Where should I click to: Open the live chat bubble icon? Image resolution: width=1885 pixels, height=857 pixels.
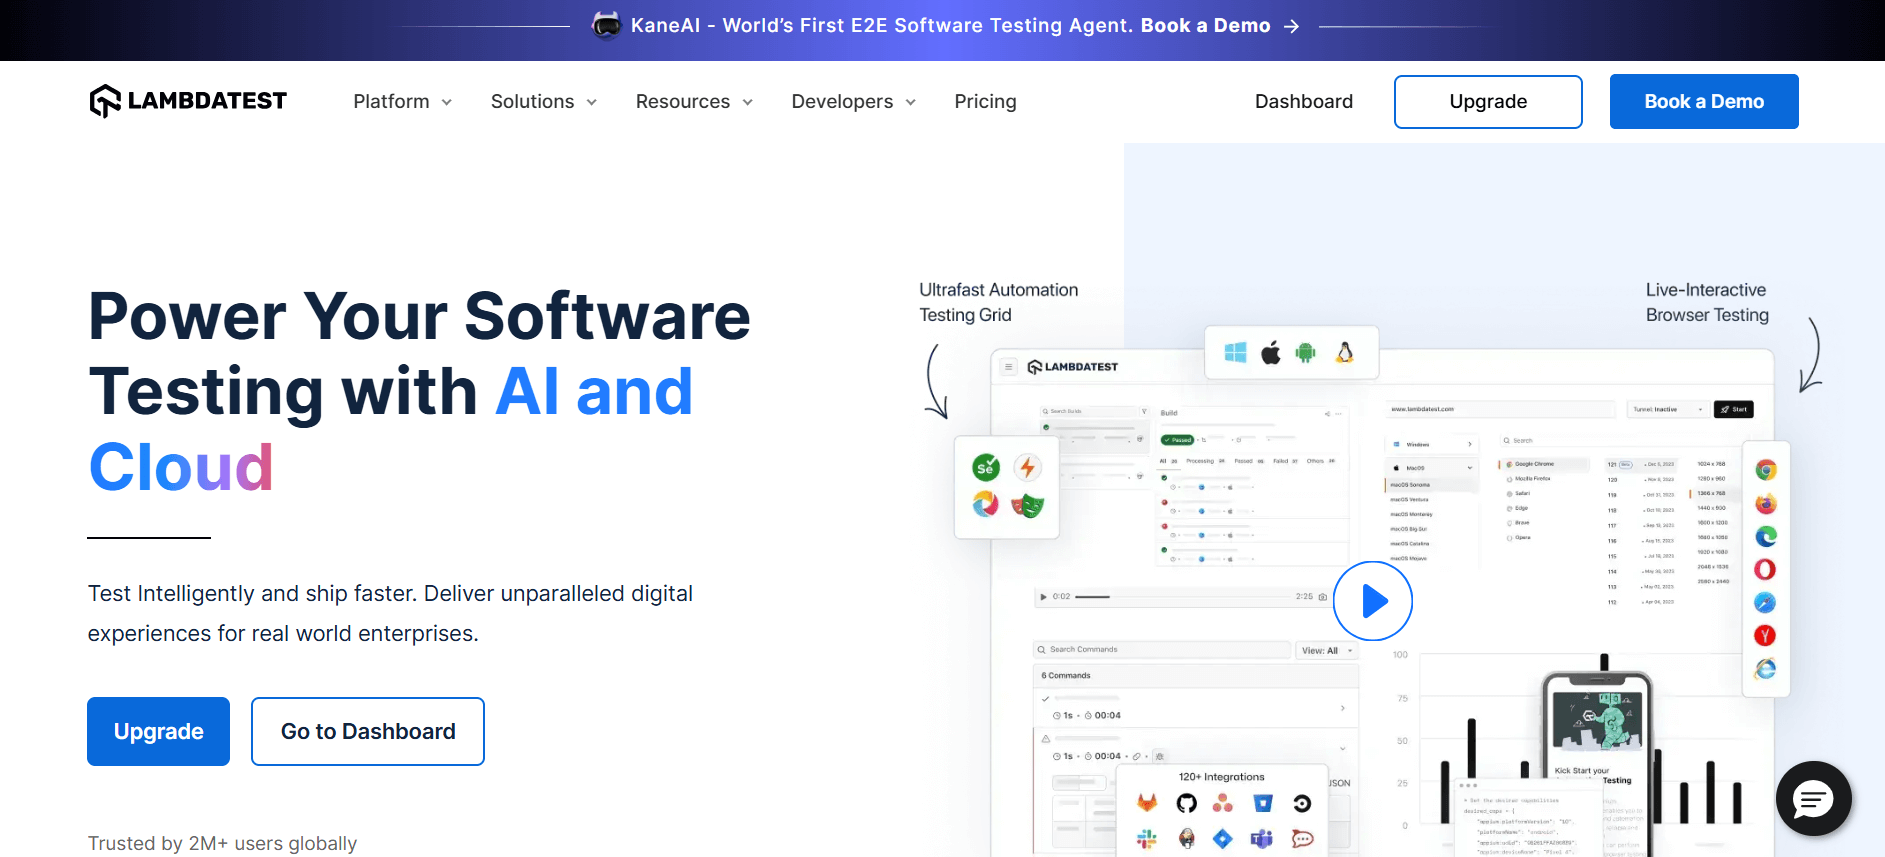[x=1813, y=798]
